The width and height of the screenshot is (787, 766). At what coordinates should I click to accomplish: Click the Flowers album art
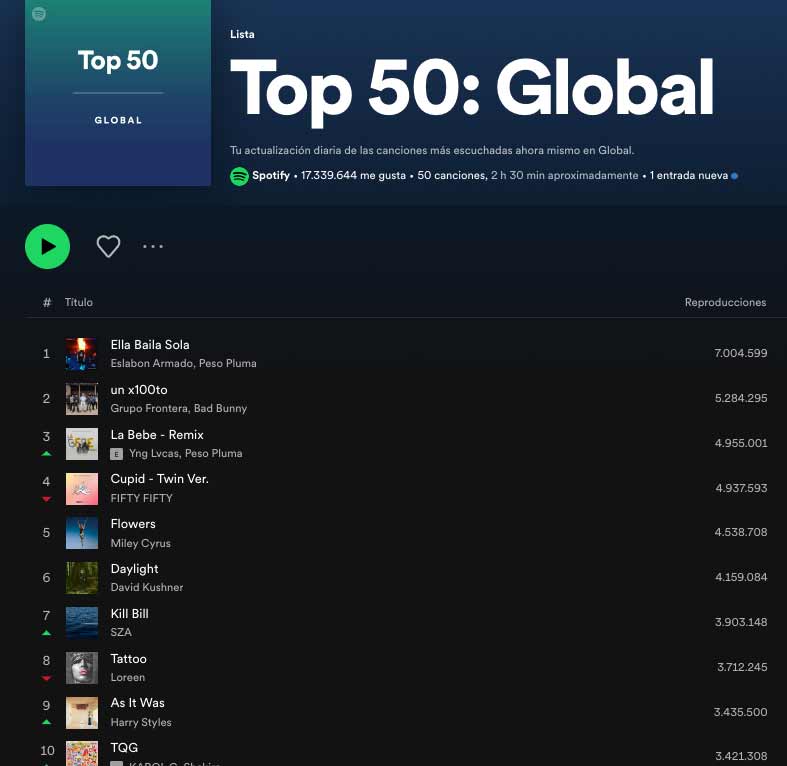(x=82, y=533)
